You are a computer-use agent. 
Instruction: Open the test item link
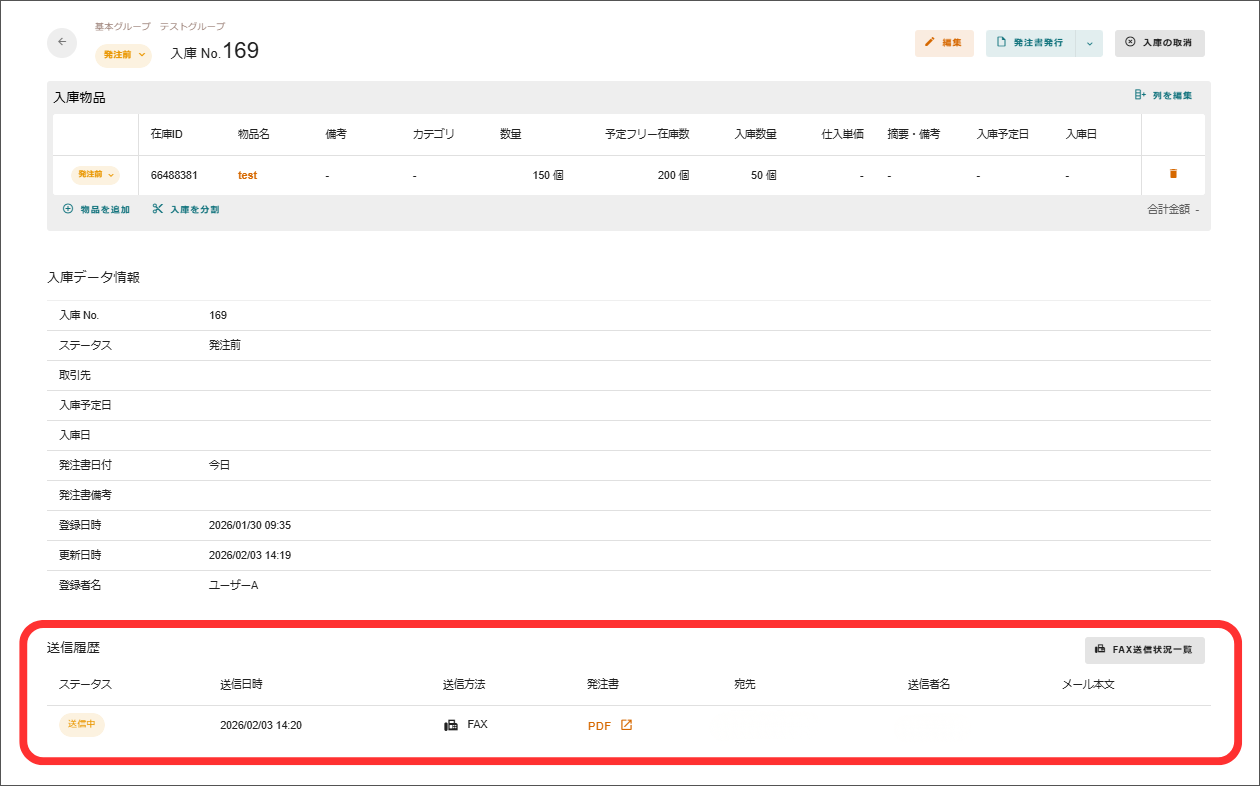tap(247, 175)
